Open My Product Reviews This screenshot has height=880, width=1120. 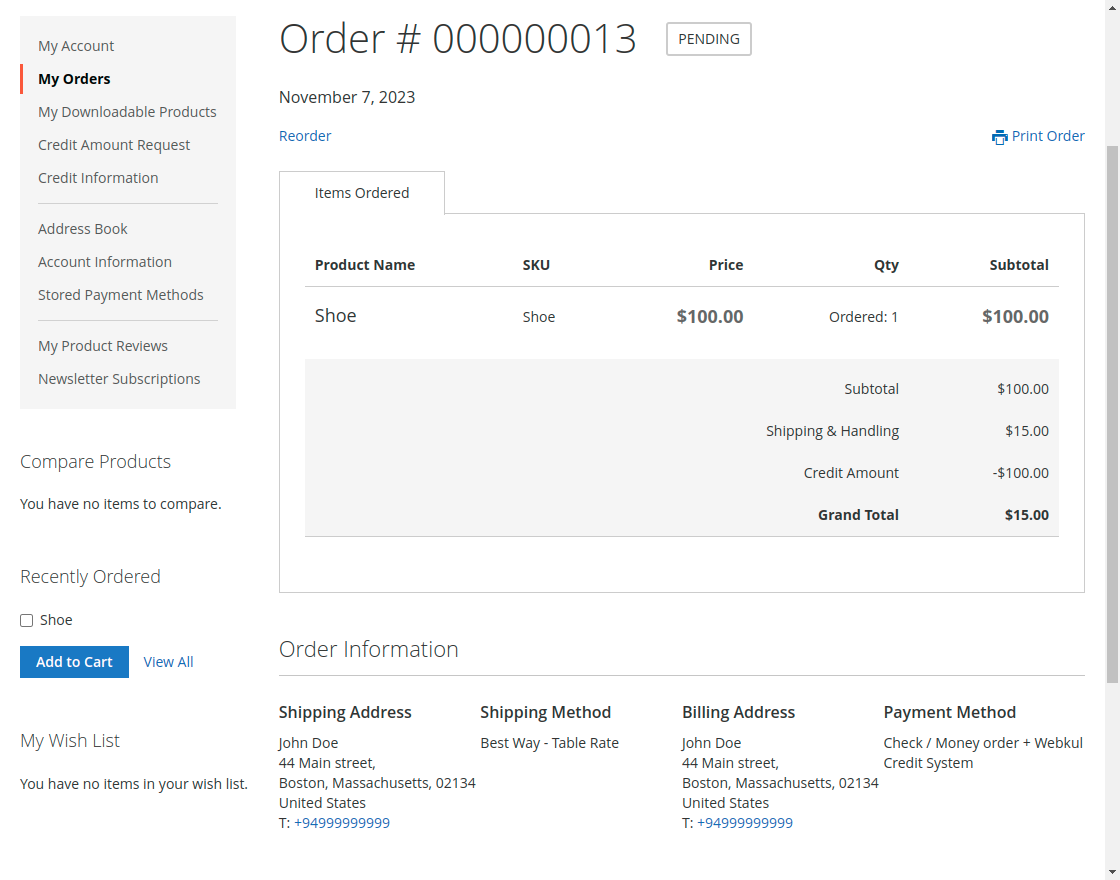(x=103, y=345)
